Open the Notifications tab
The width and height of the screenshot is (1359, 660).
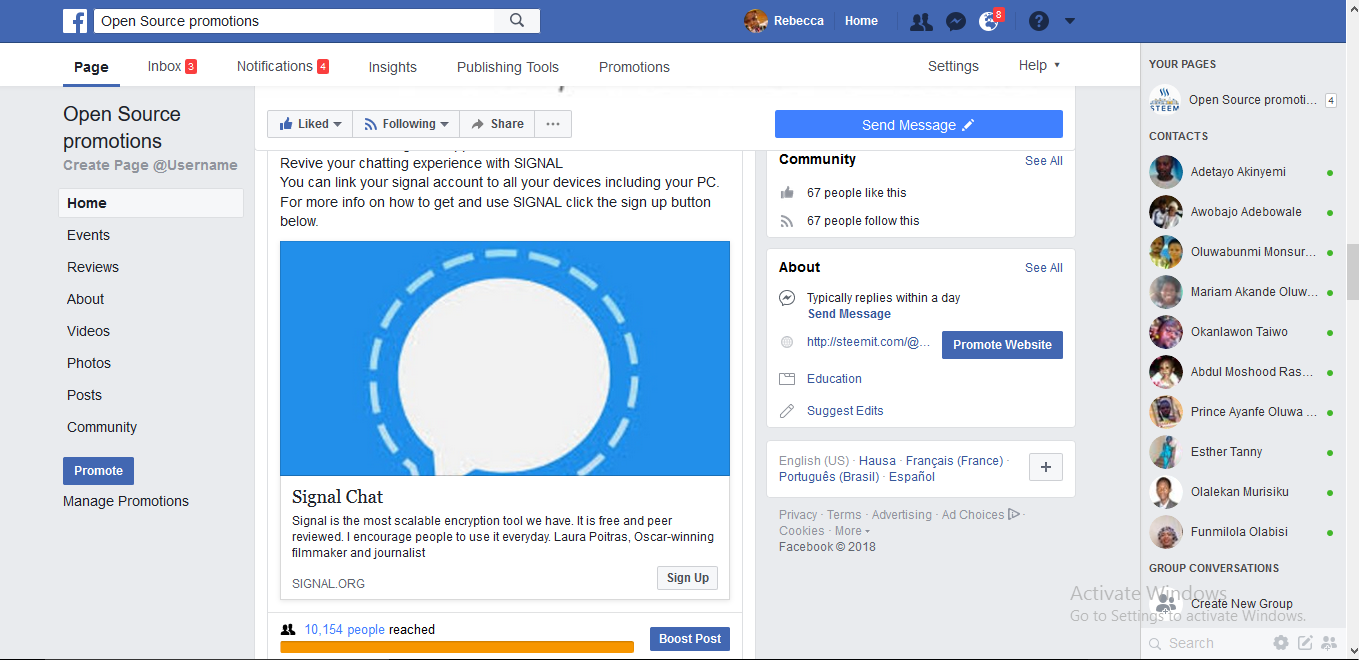[x=283, y=66]
